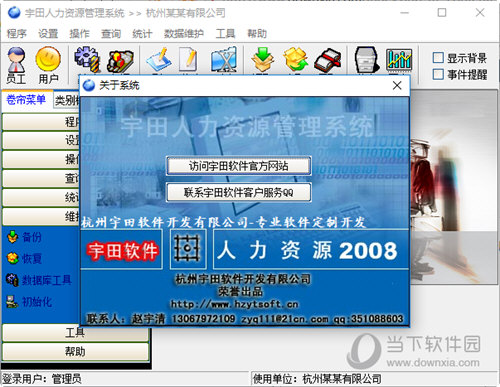Click the 初始化 label in sidebar

click(x=37, y=302)
